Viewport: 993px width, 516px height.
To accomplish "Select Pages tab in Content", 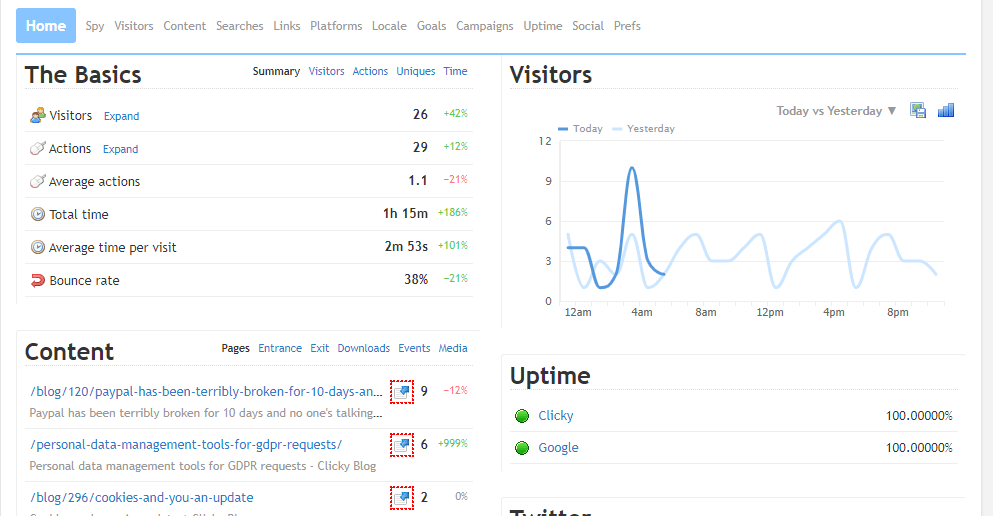I will [x=236, y=348].
